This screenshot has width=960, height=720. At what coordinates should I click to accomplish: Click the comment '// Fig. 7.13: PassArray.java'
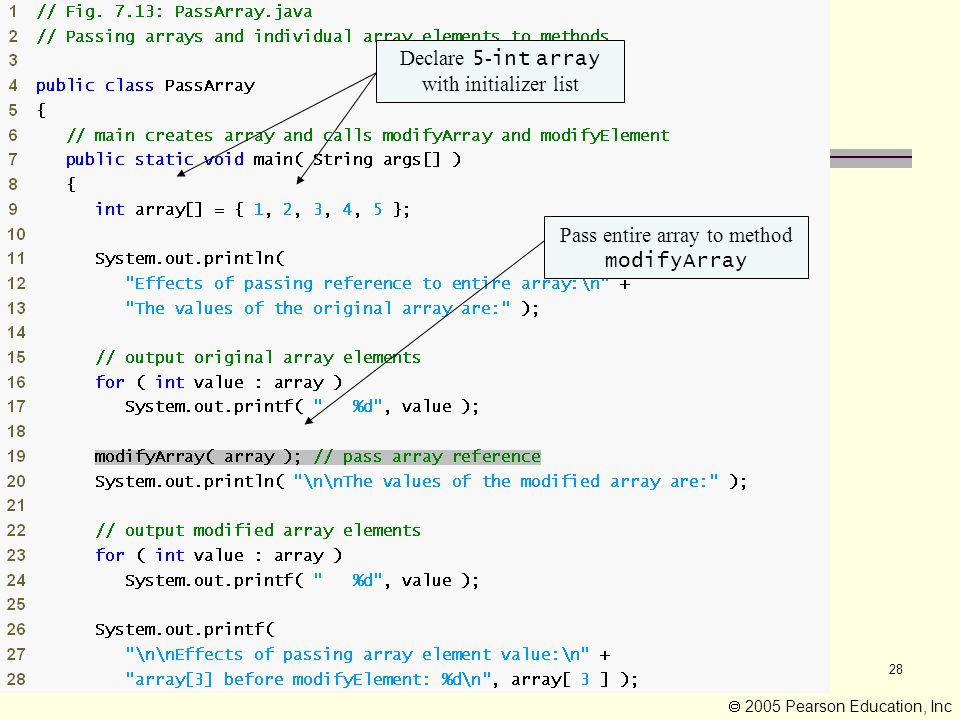174,12
